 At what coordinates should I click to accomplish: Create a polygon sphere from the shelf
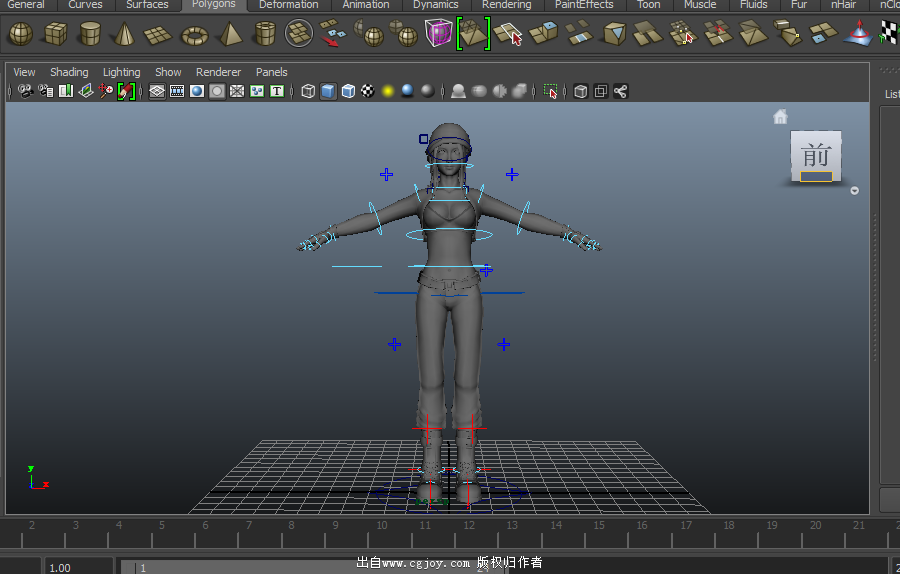[21, 33]
